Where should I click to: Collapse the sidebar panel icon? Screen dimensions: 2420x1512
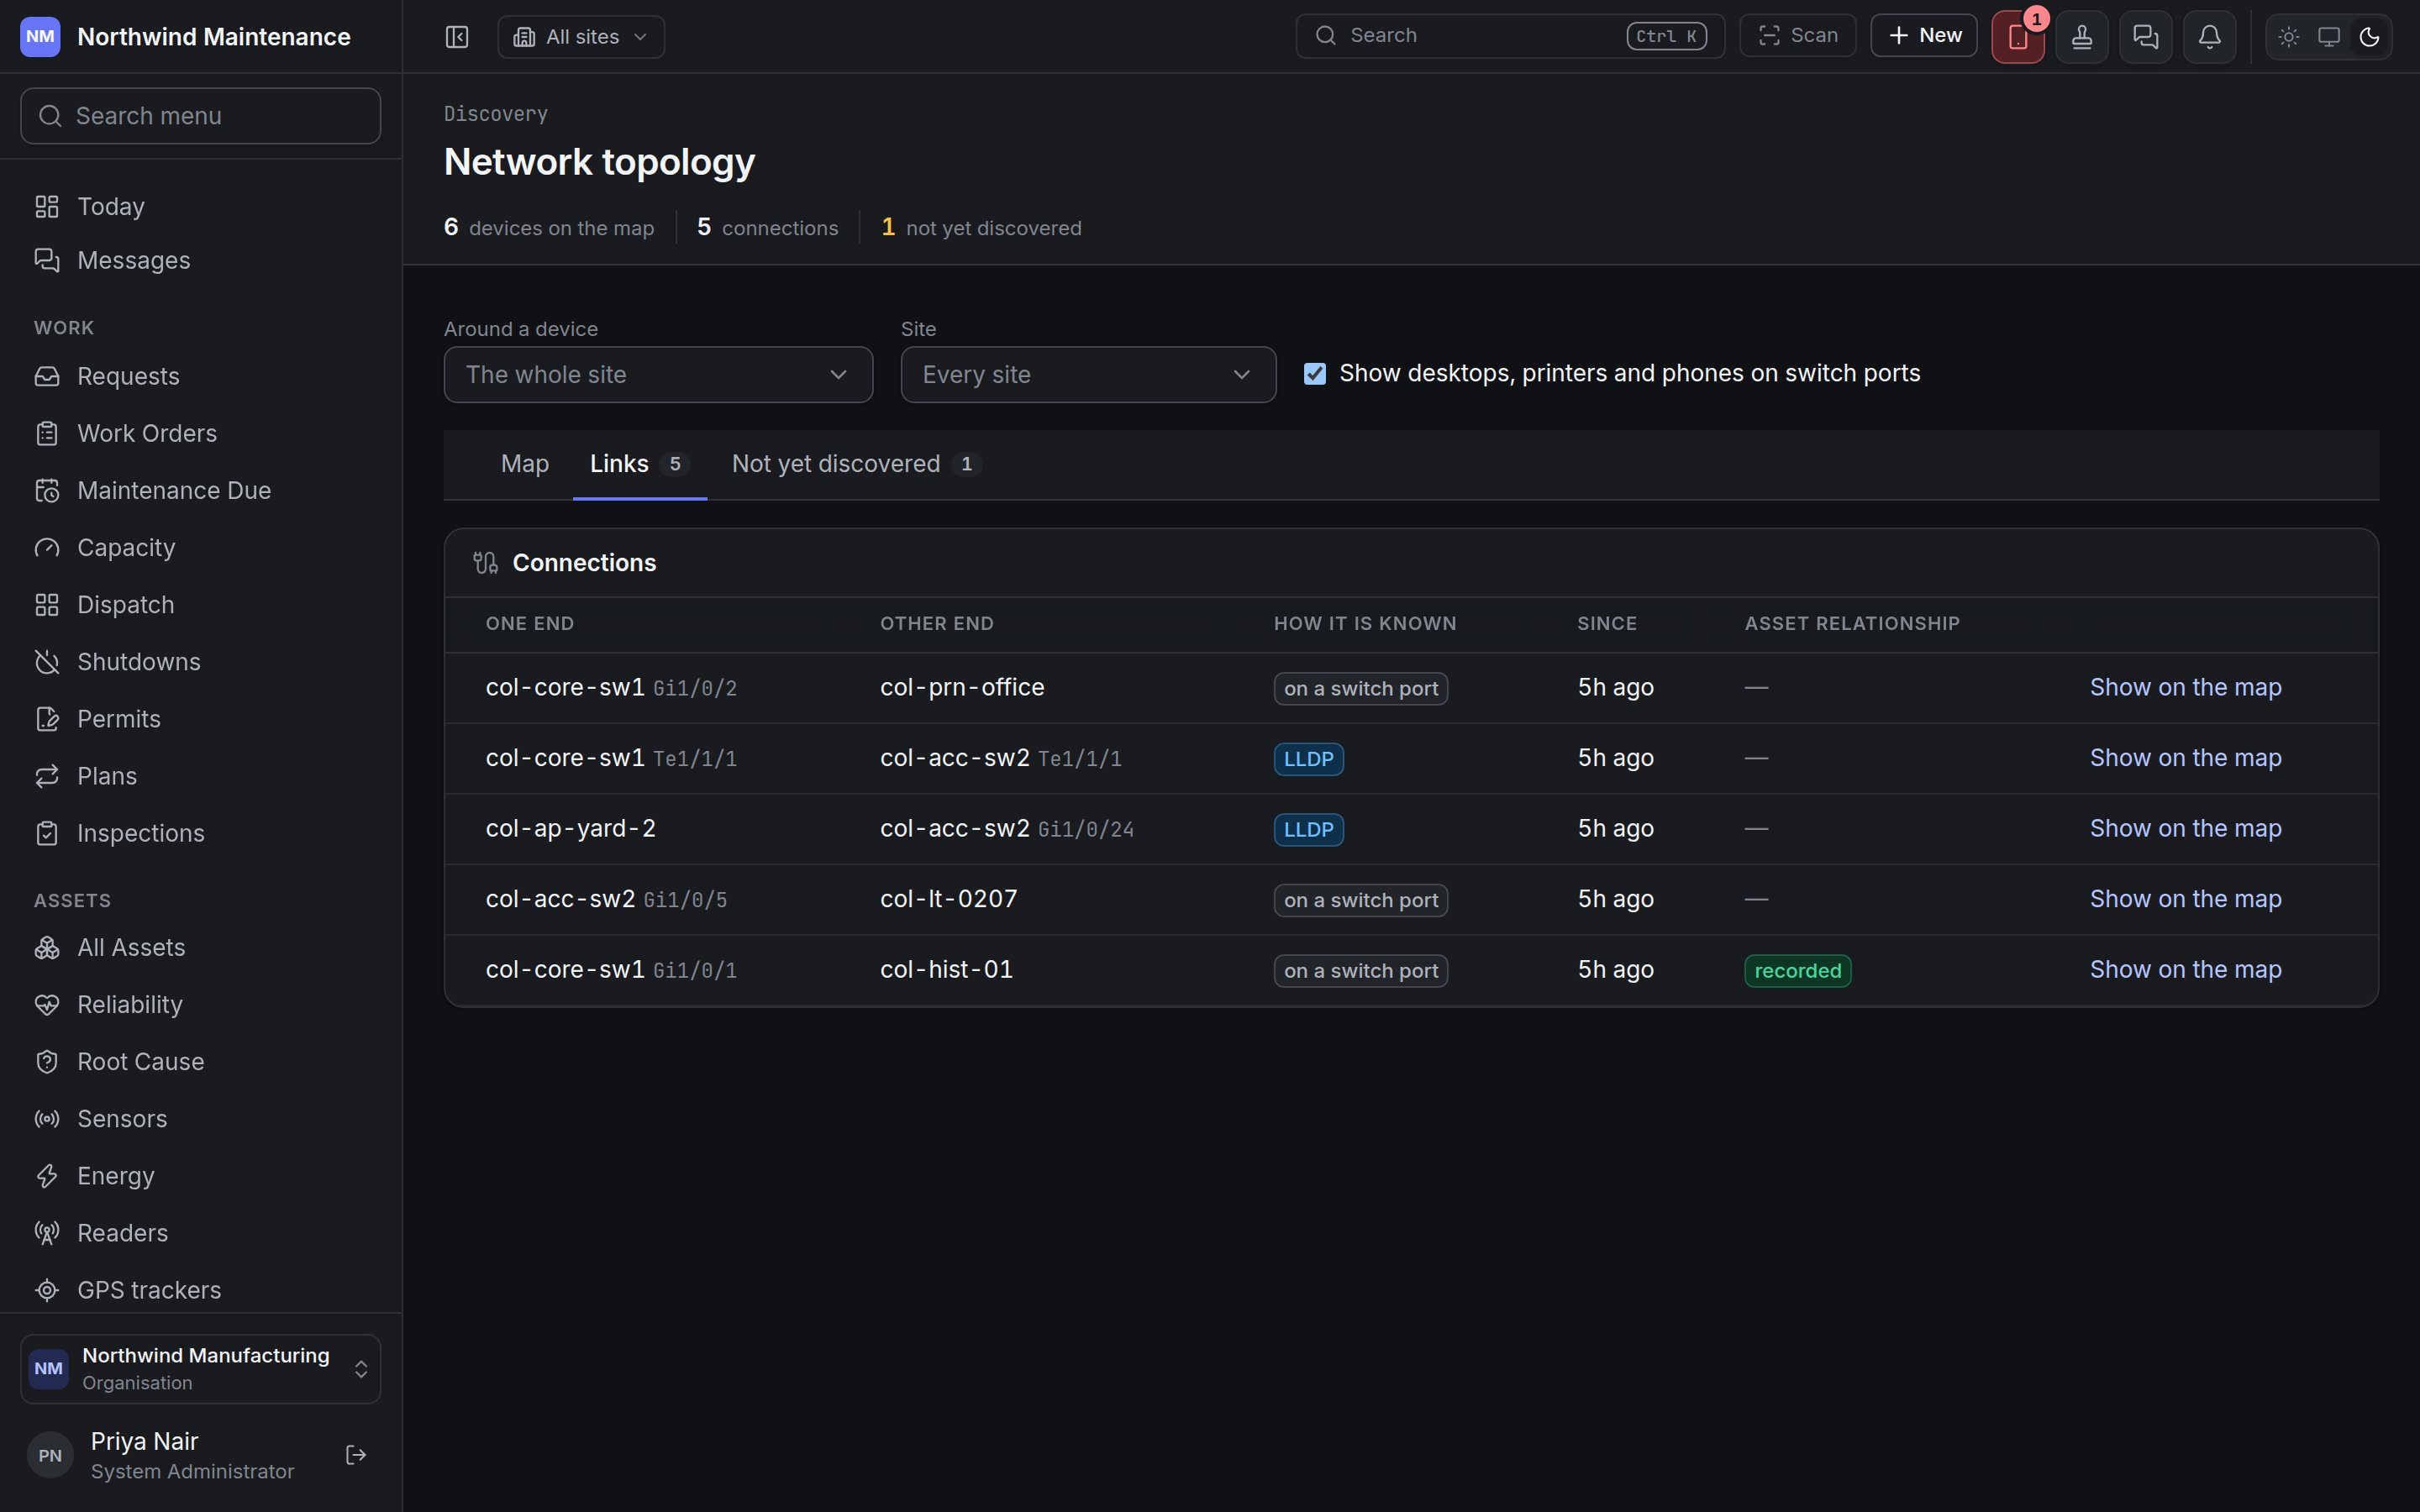(457, 37)
